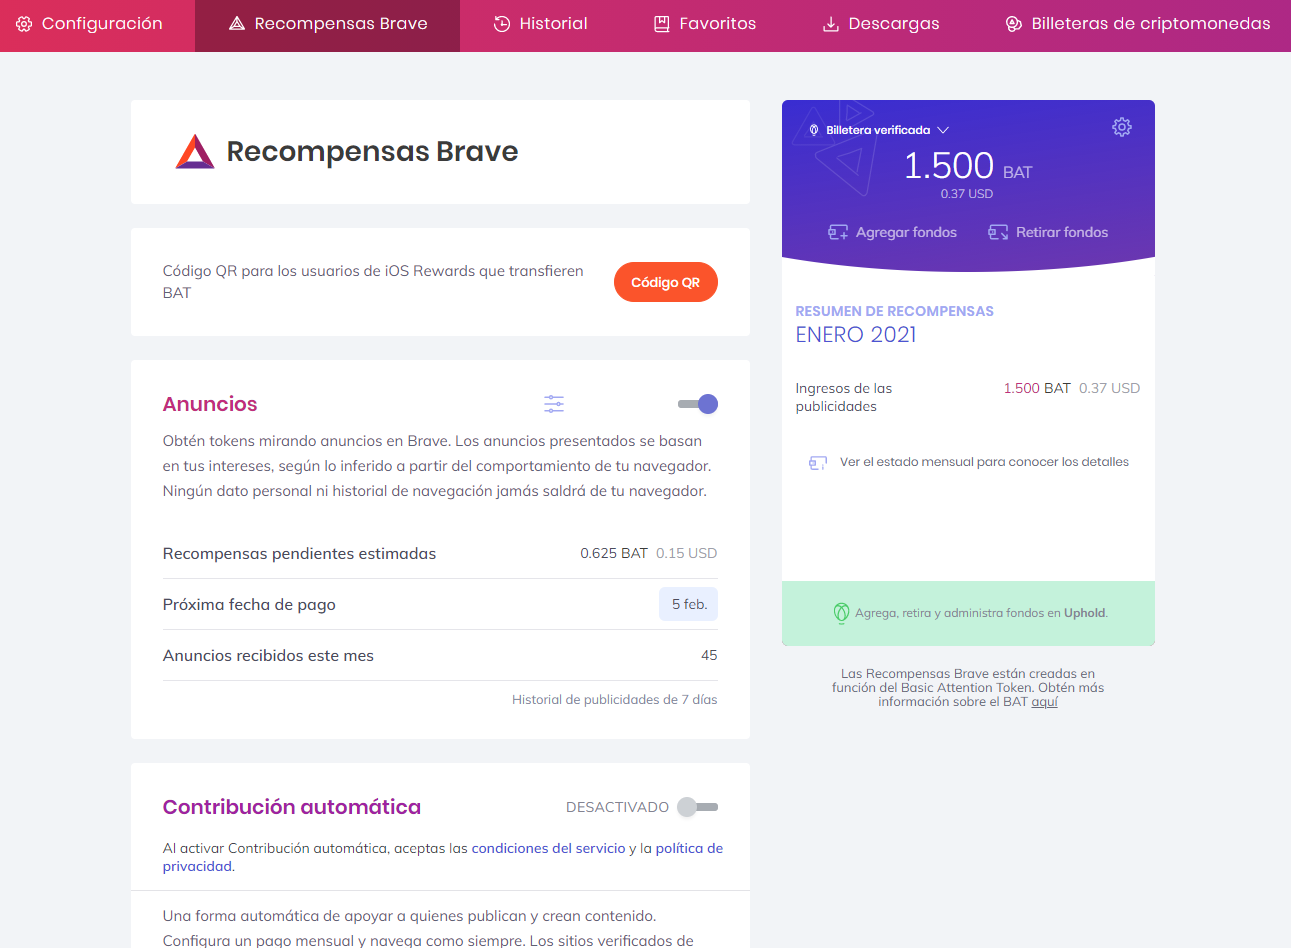
Task: Select the Recompensas Brave tab
Action: click(x=328, y=24)
